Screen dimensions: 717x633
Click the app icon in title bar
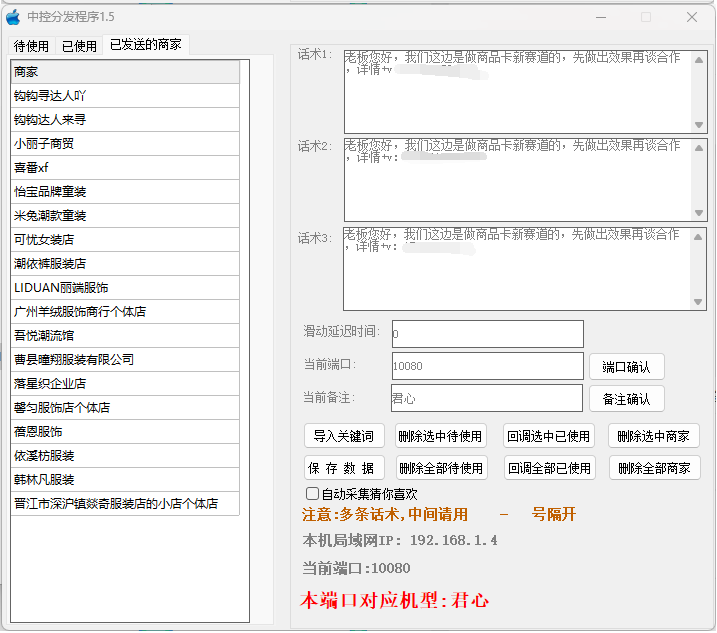pyautogui.click(x=14, y=17)
